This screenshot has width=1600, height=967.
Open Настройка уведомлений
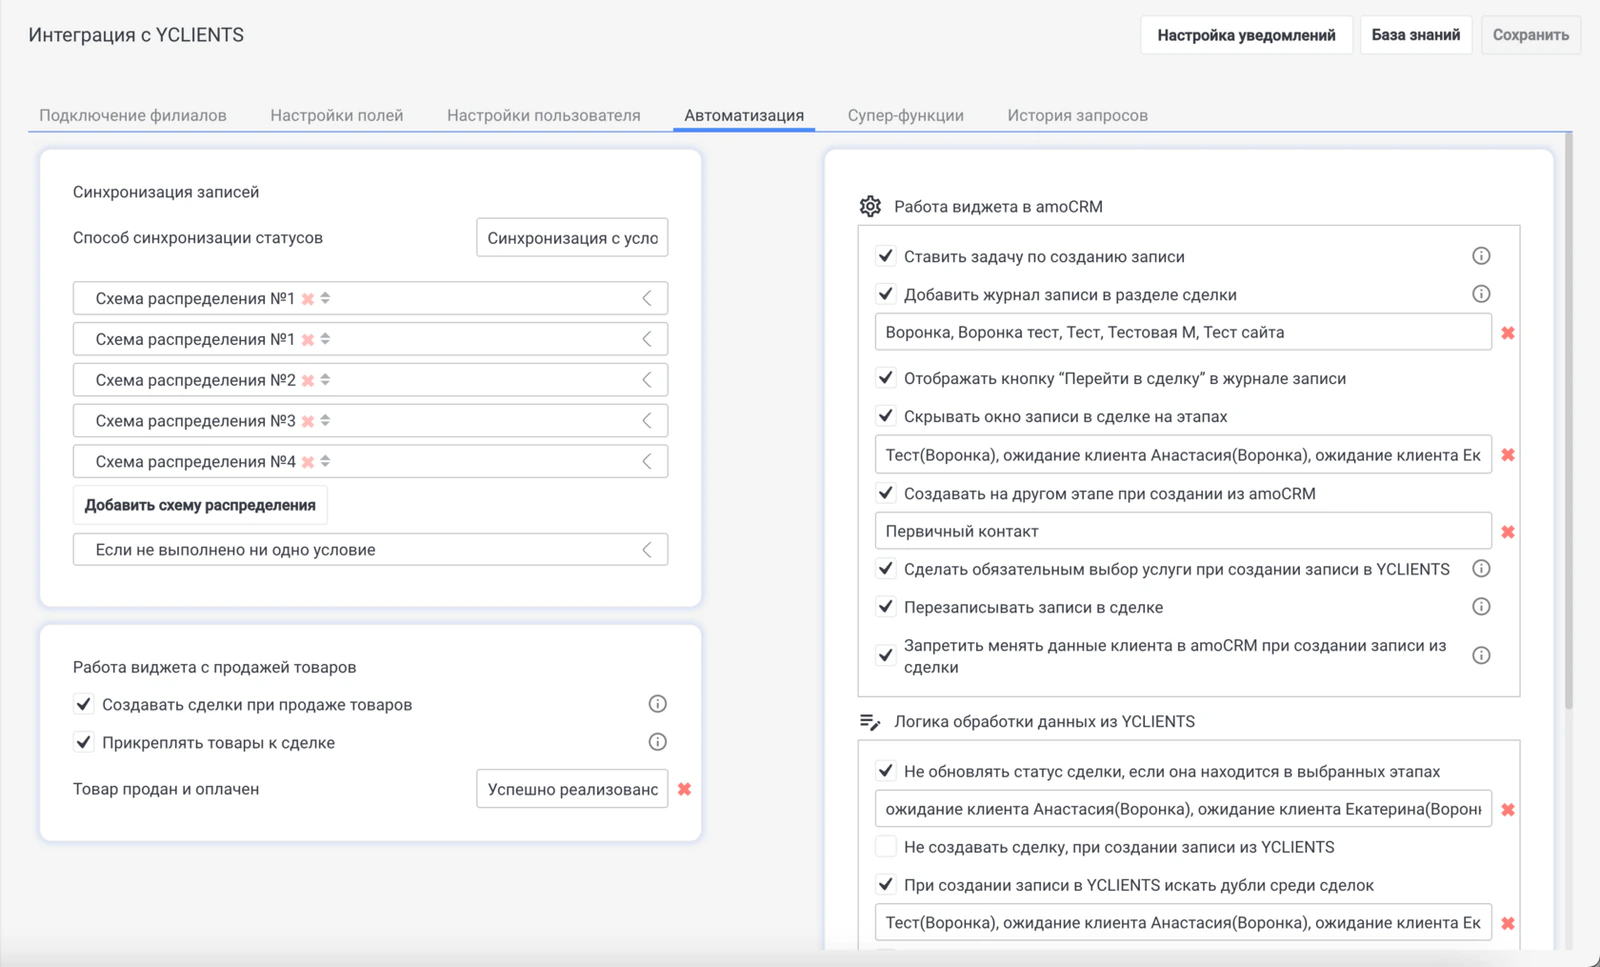pos(1246,35)
